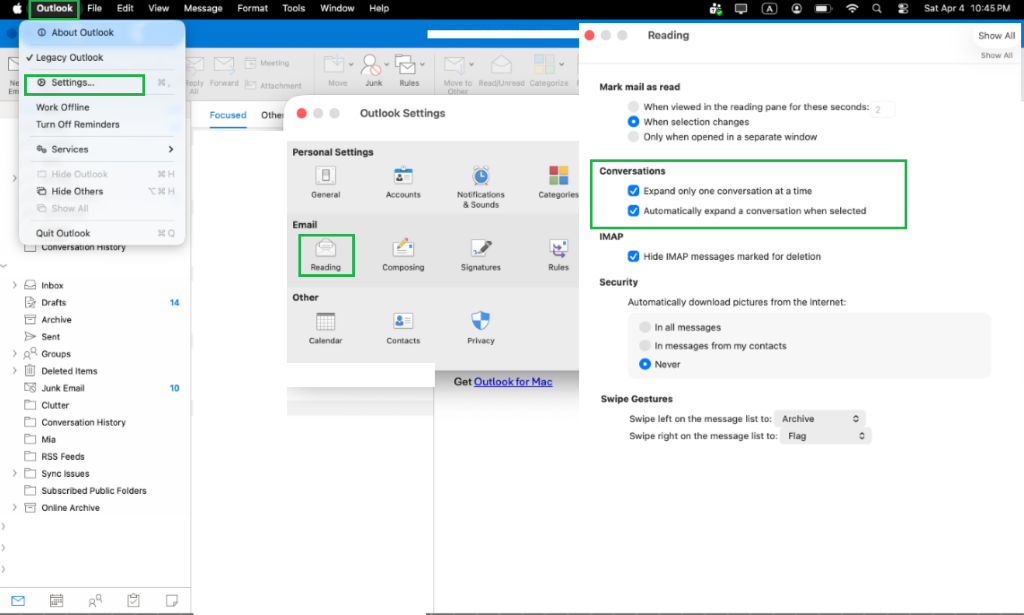Switch to Calendar view in bottom bar
This screenshot has height=615, width=1024.
click(x=56, y=601)
